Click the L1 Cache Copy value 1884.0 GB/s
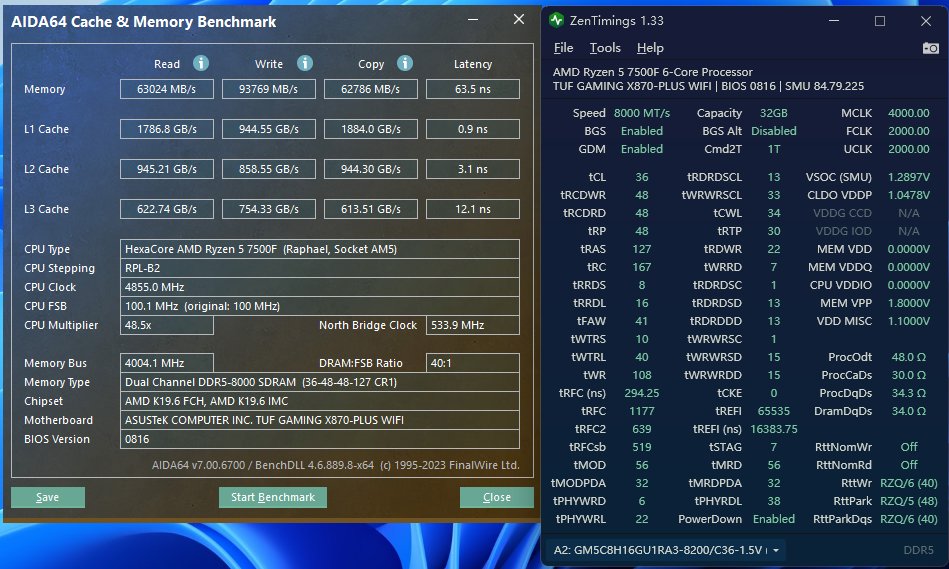Screen dimensions: 949x569 coord(370,129)
